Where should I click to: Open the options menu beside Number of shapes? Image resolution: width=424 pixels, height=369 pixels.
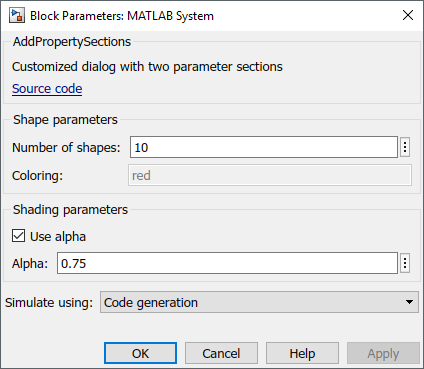tap(405, 147)
